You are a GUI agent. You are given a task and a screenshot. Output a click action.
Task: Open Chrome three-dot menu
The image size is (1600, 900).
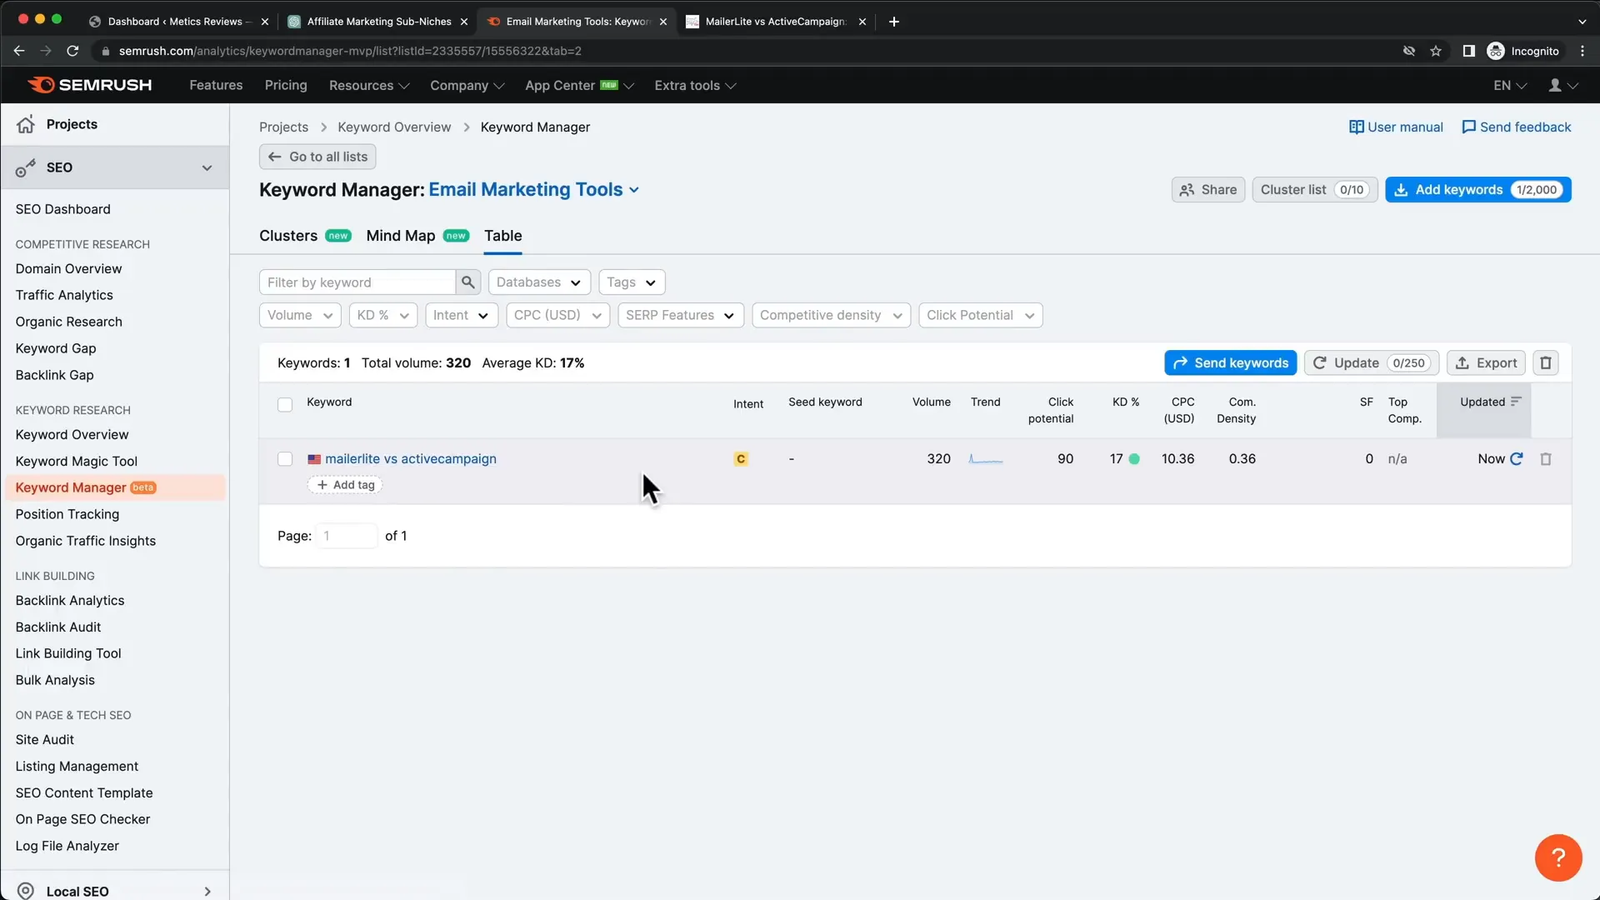pyautogui.click(x=1582, y=51)
